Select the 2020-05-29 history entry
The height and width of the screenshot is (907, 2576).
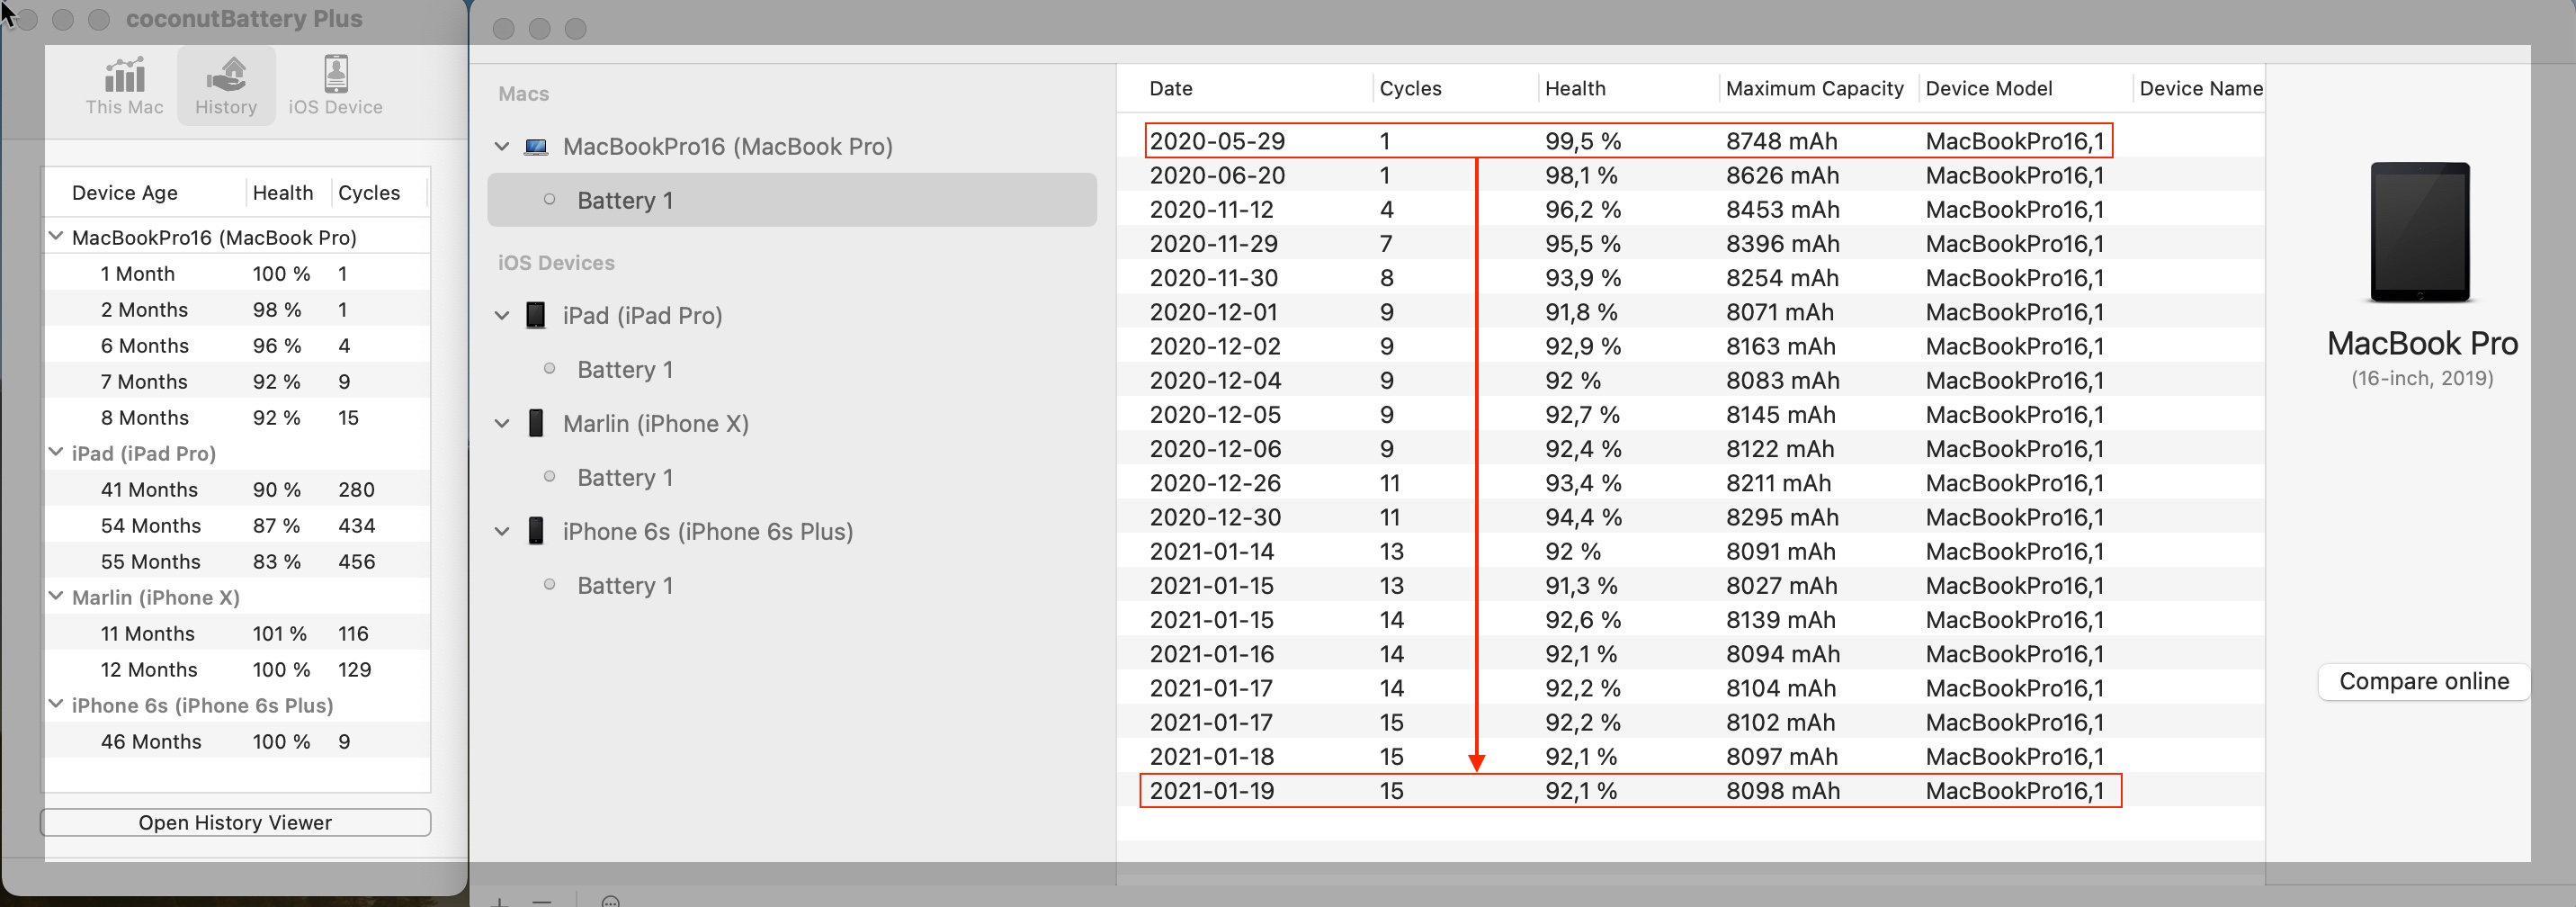click(x=1690, y=141)
